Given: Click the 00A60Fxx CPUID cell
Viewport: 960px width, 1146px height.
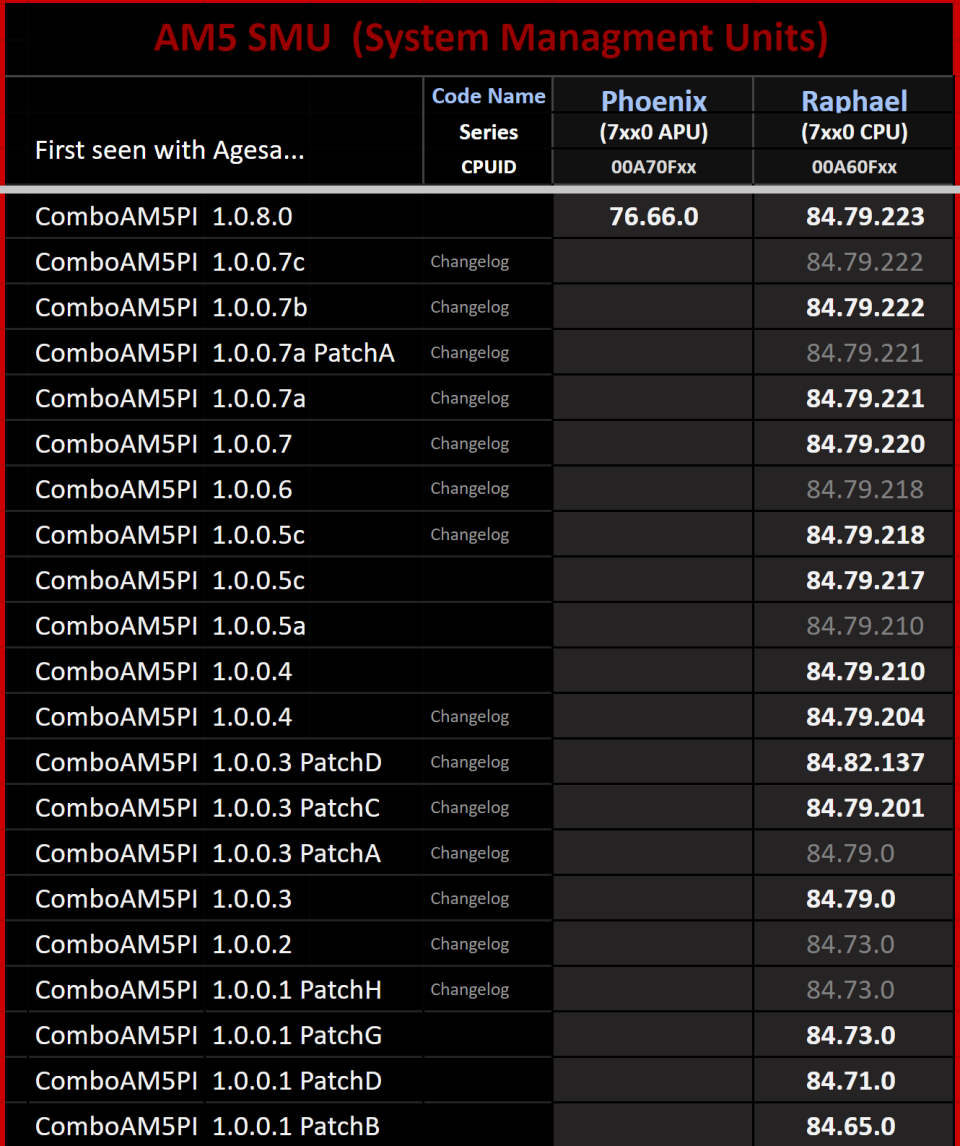Looking at the screenshot, I should tap(854, 168).
